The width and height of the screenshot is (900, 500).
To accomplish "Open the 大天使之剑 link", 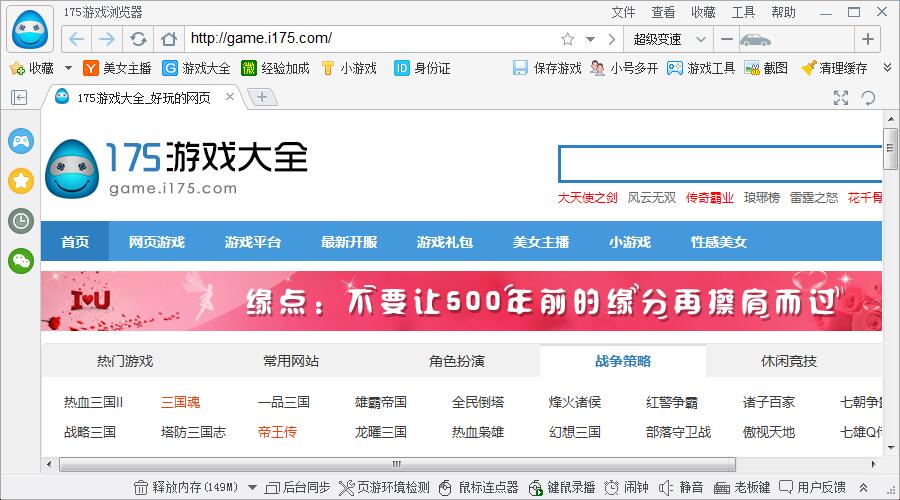I will click(587, 198).
